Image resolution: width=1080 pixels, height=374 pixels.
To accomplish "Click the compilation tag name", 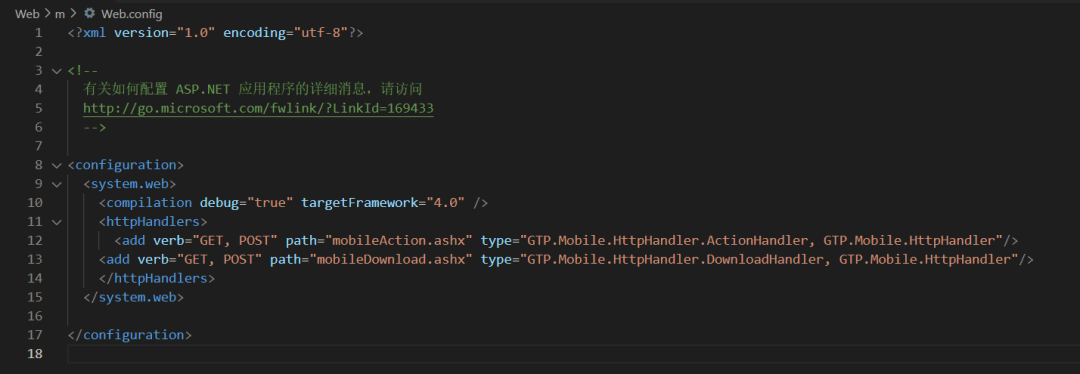I will 149,202.
